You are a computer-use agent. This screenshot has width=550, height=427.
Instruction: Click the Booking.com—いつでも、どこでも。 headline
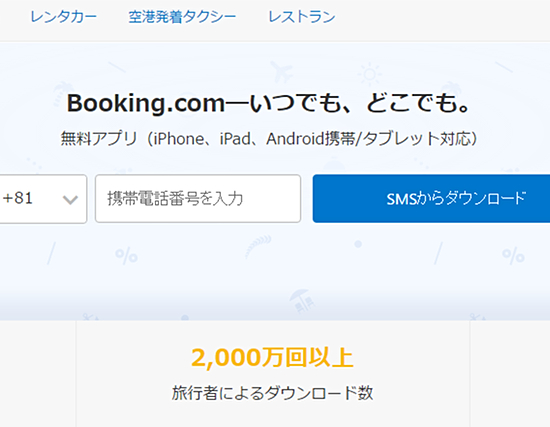269,103
